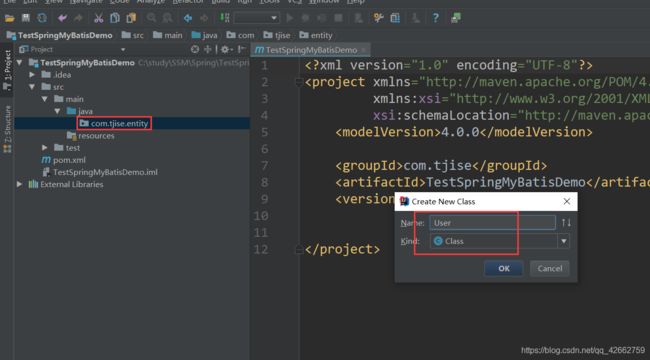
Task: Click the Synchronize refresh icon
Action: pos(42,18)
